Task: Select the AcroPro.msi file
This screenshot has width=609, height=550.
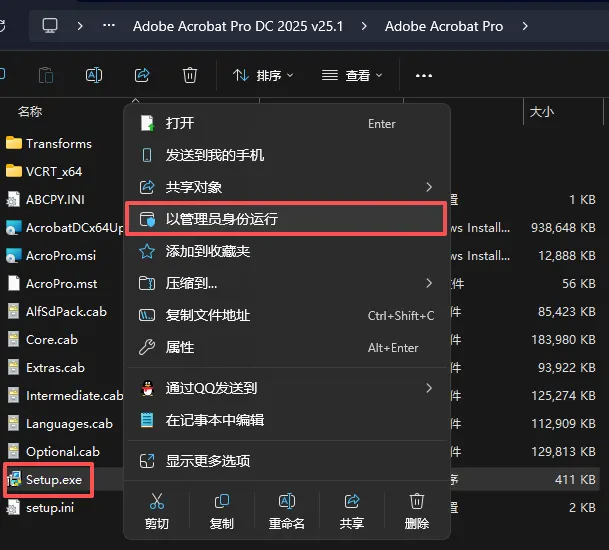Action: (x=51, y=256)
